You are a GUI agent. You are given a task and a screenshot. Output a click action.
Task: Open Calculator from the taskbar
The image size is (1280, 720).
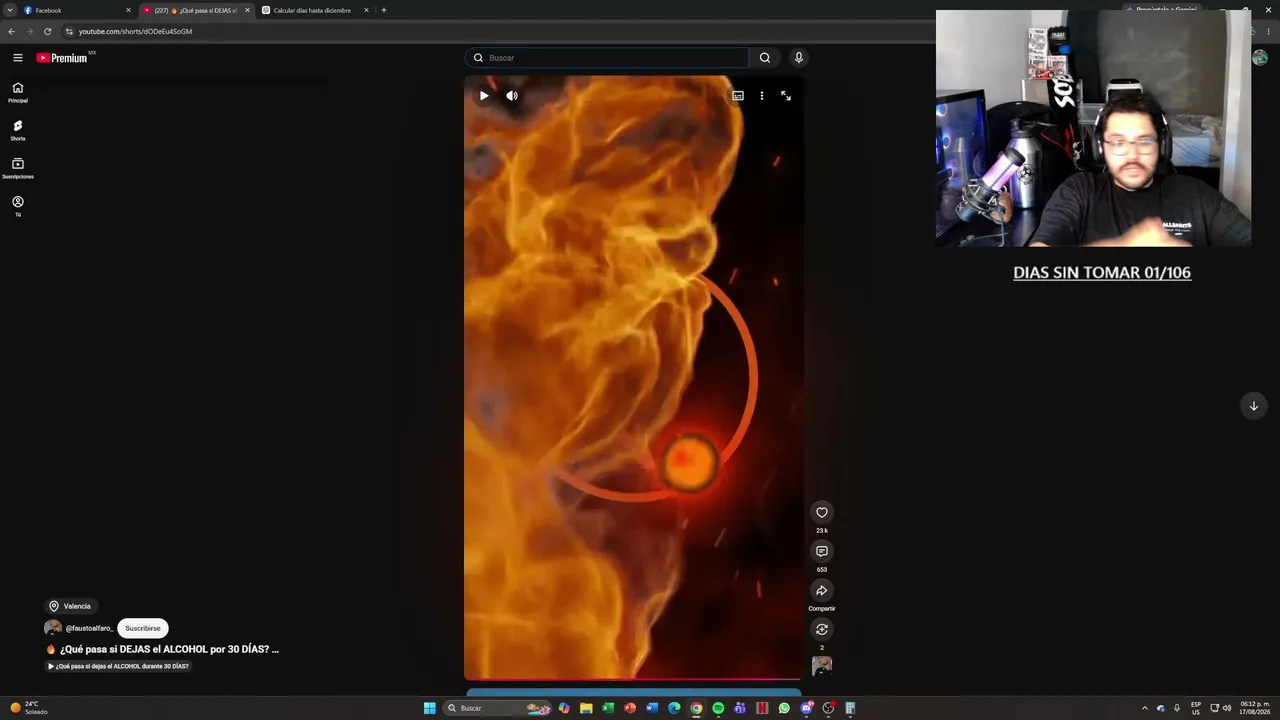[850, 708]
